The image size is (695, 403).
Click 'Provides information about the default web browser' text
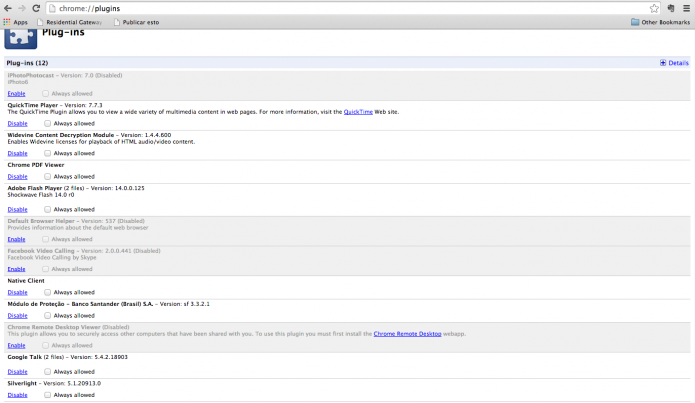78,227
